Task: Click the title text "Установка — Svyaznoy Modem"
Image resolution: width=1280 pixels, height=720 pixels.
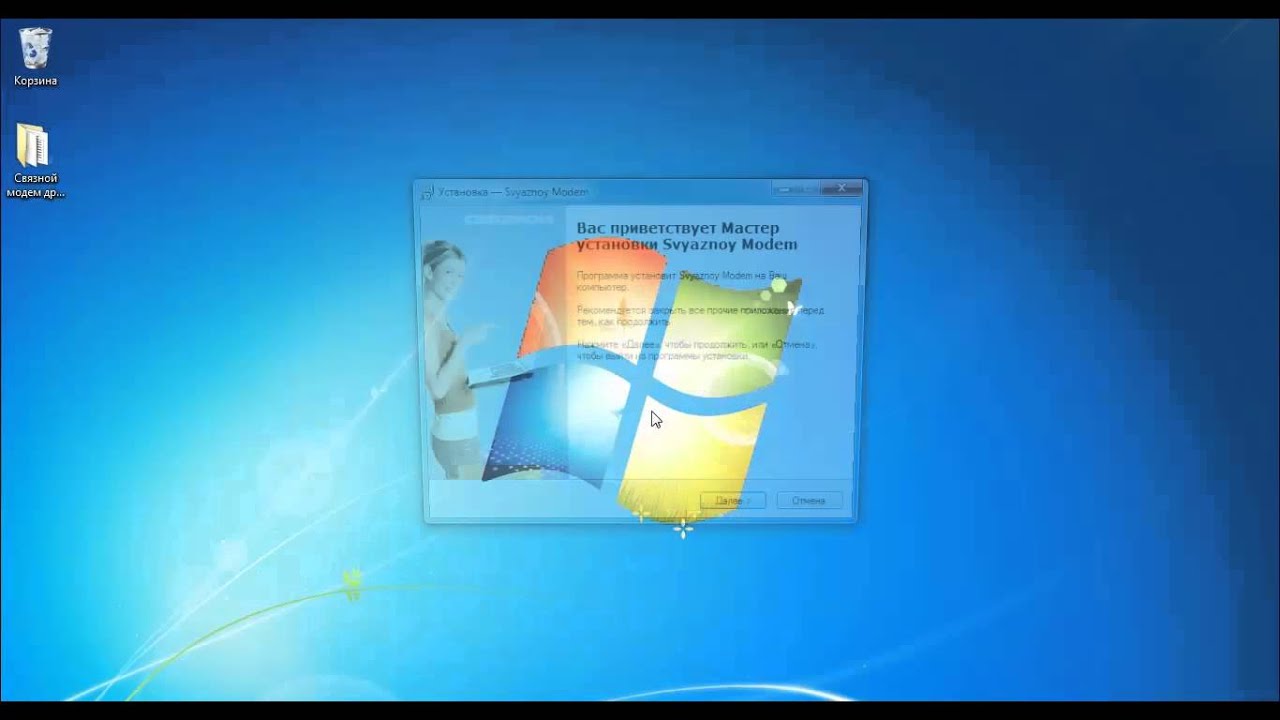Action: [513, 192]
